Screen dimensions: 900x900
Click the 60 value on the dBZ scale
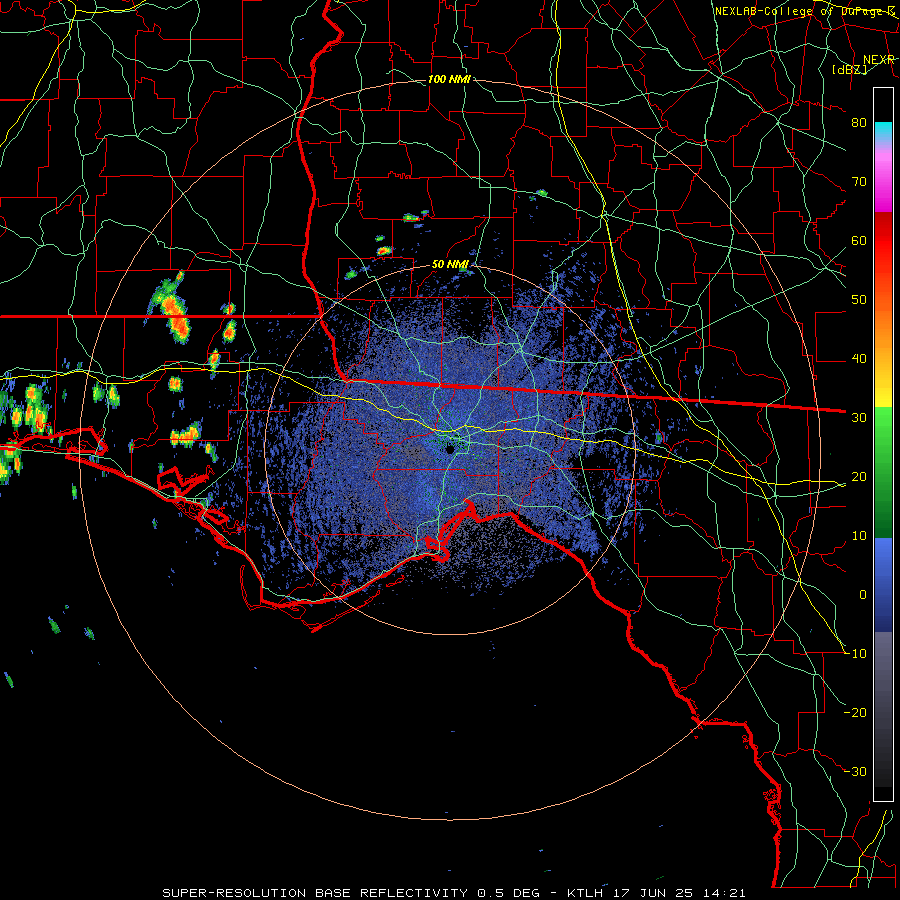click(x=859, y=240)
